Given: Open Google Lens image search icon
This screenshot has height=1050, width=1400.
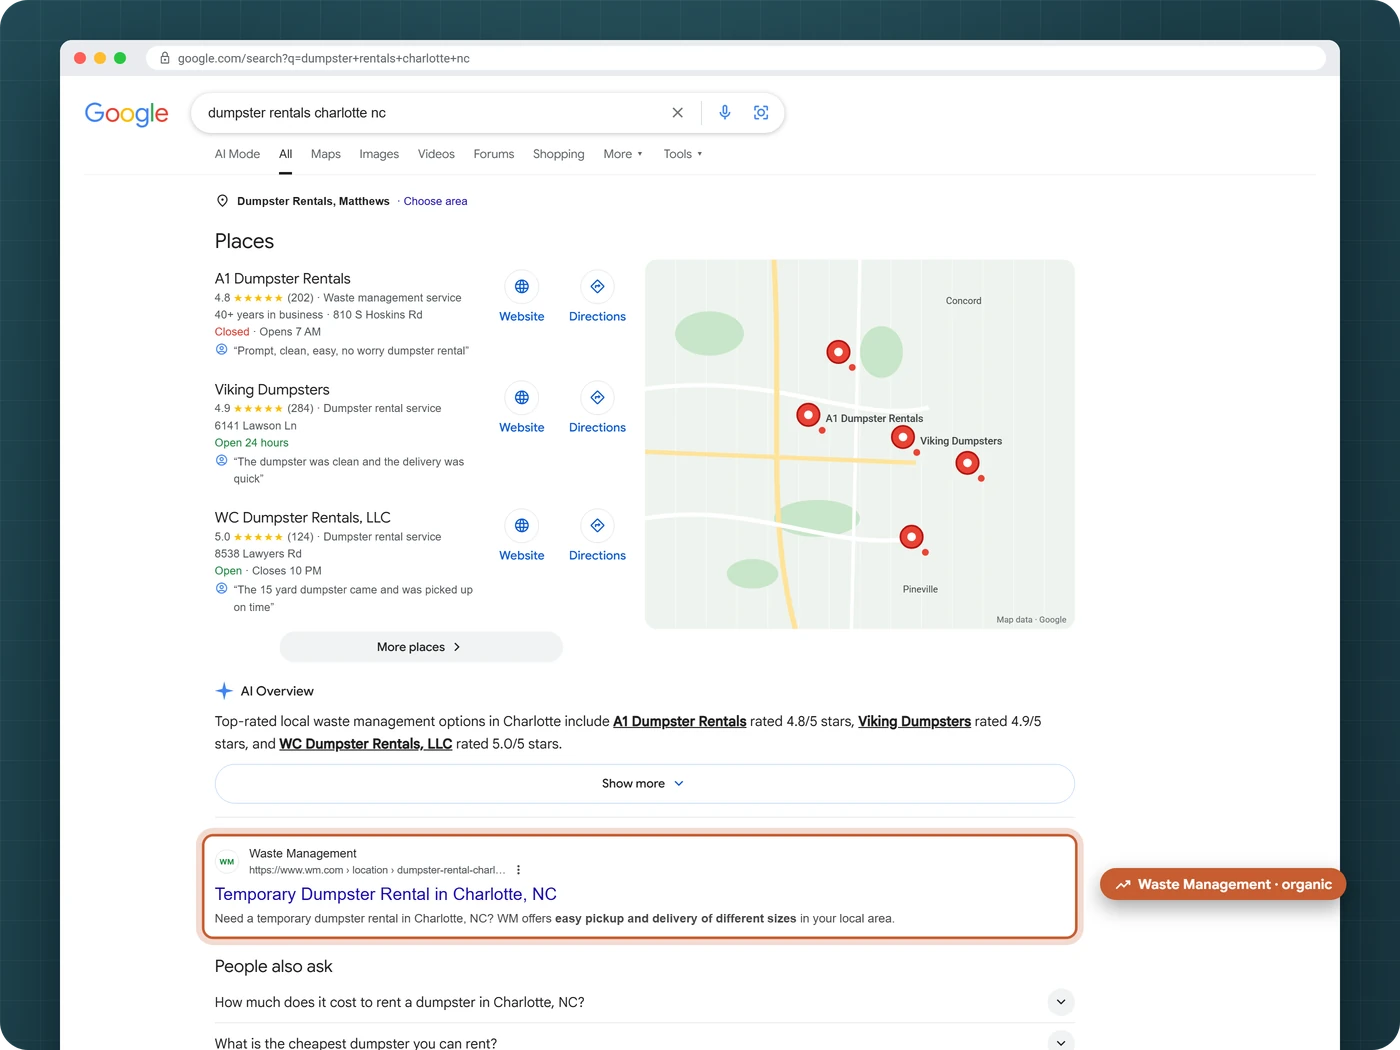Looking at the screenshot, I should 761,113.
